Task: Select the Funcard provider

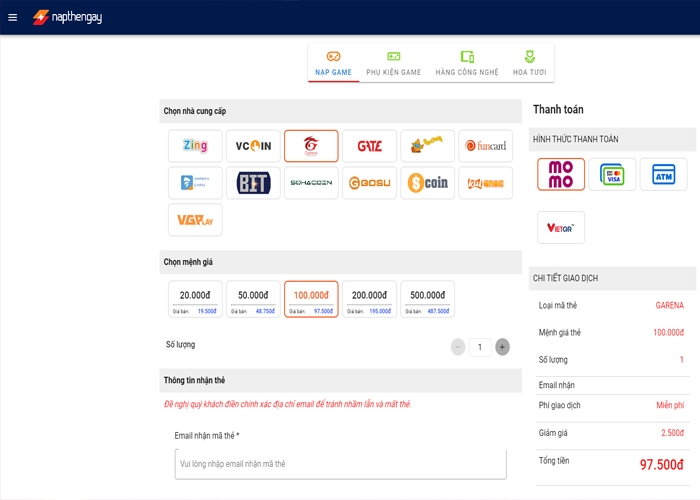Action: [x=485, y=146]
